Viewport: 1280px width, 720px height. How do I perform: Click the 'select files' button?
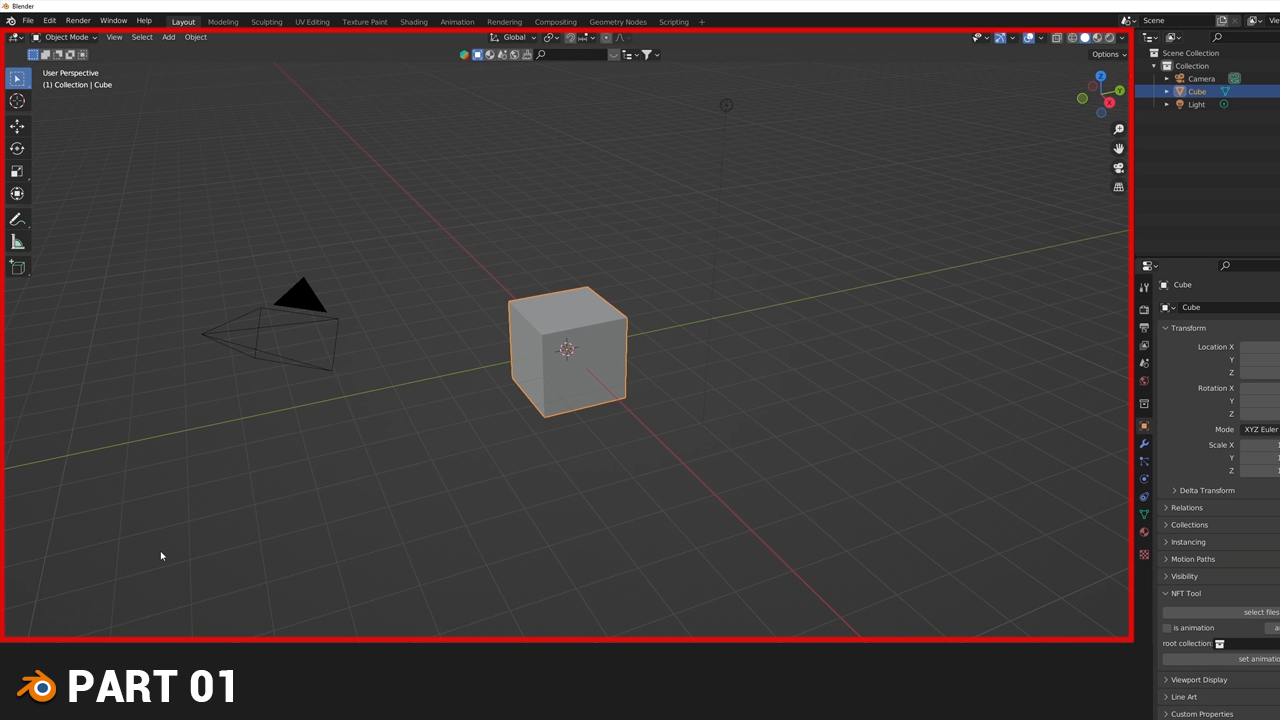[x=1221, y=612]
